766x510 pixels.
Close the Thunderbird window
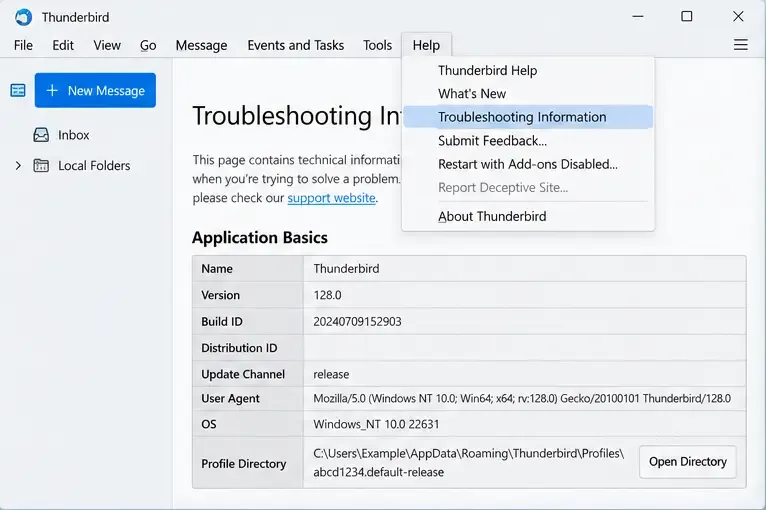tap(738, 17)
